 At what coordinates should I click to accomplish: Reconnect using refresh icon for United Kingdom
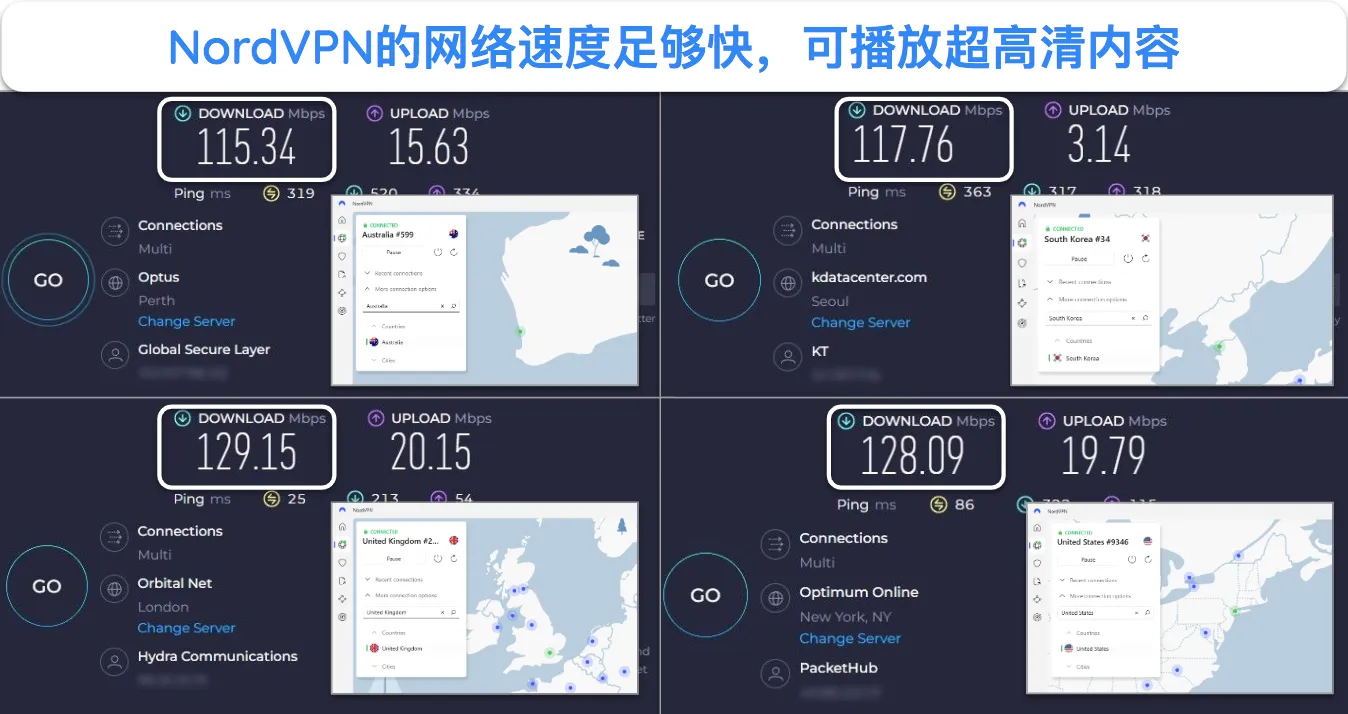(454, 559)
